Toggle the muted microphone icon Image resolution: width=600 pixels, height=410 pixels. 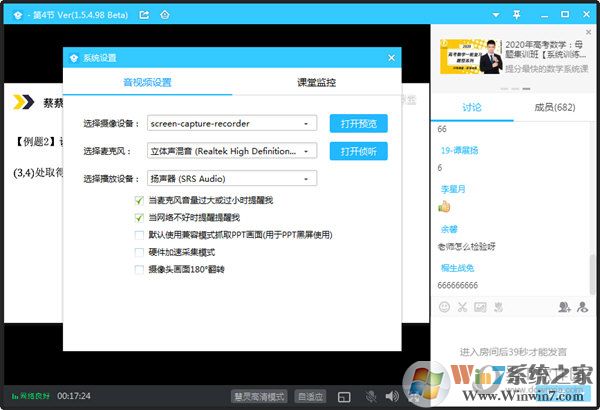coord(370,397)
